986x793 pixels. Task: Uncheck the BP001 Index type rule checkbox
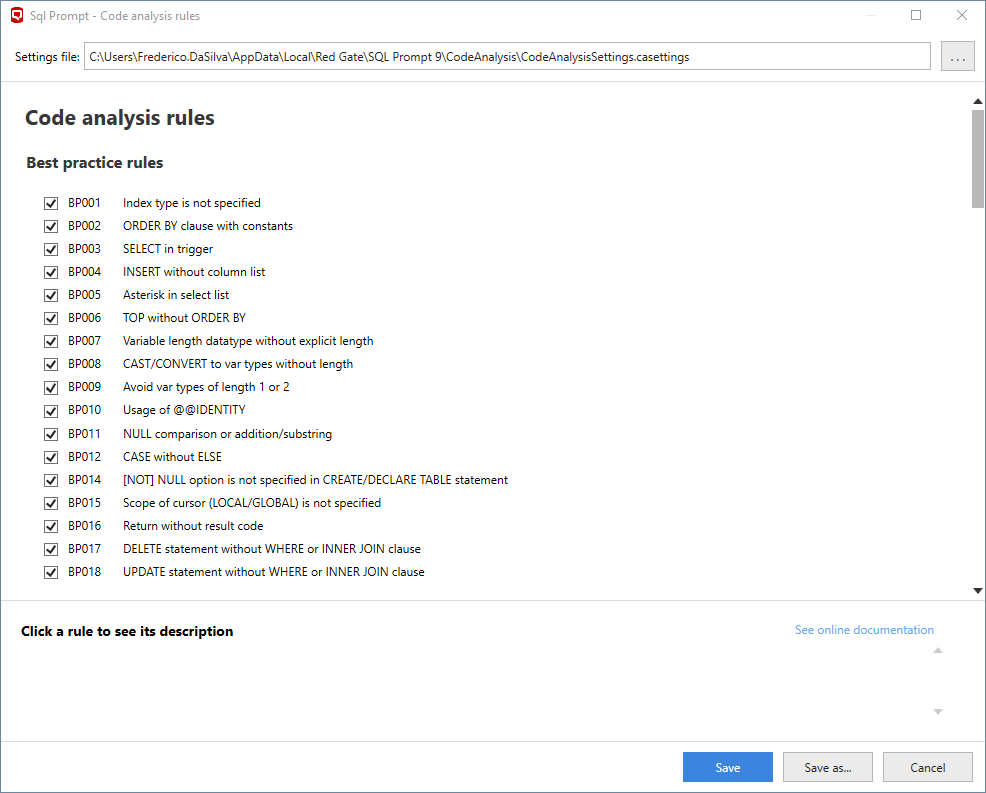[51, 203]
